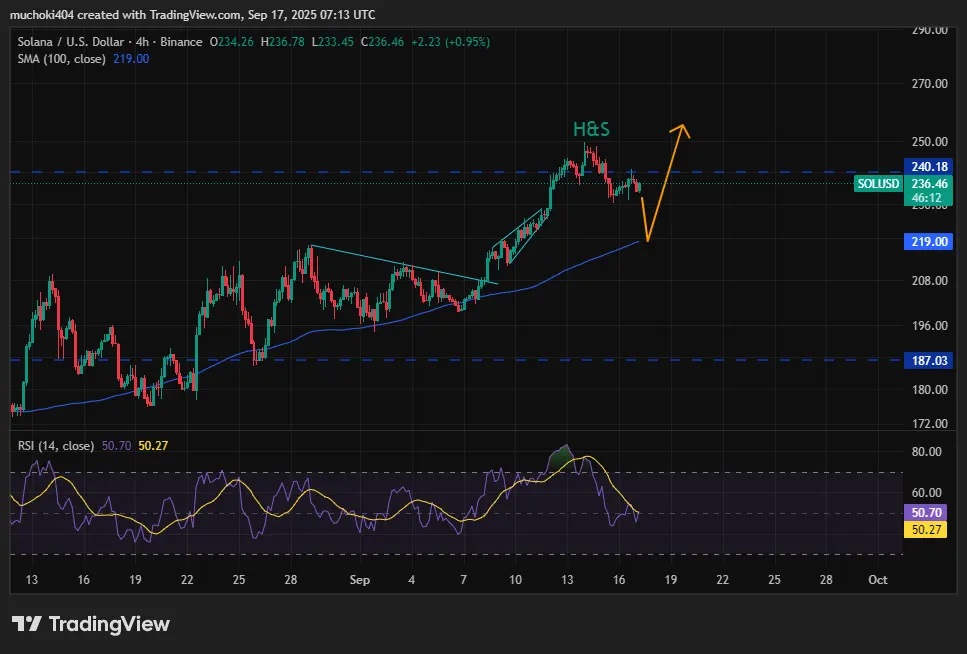Click the SOLUSD symbol tag on price axis
Image resolution: width=967 pixels, height=654 pixels.
coord(879,184)
